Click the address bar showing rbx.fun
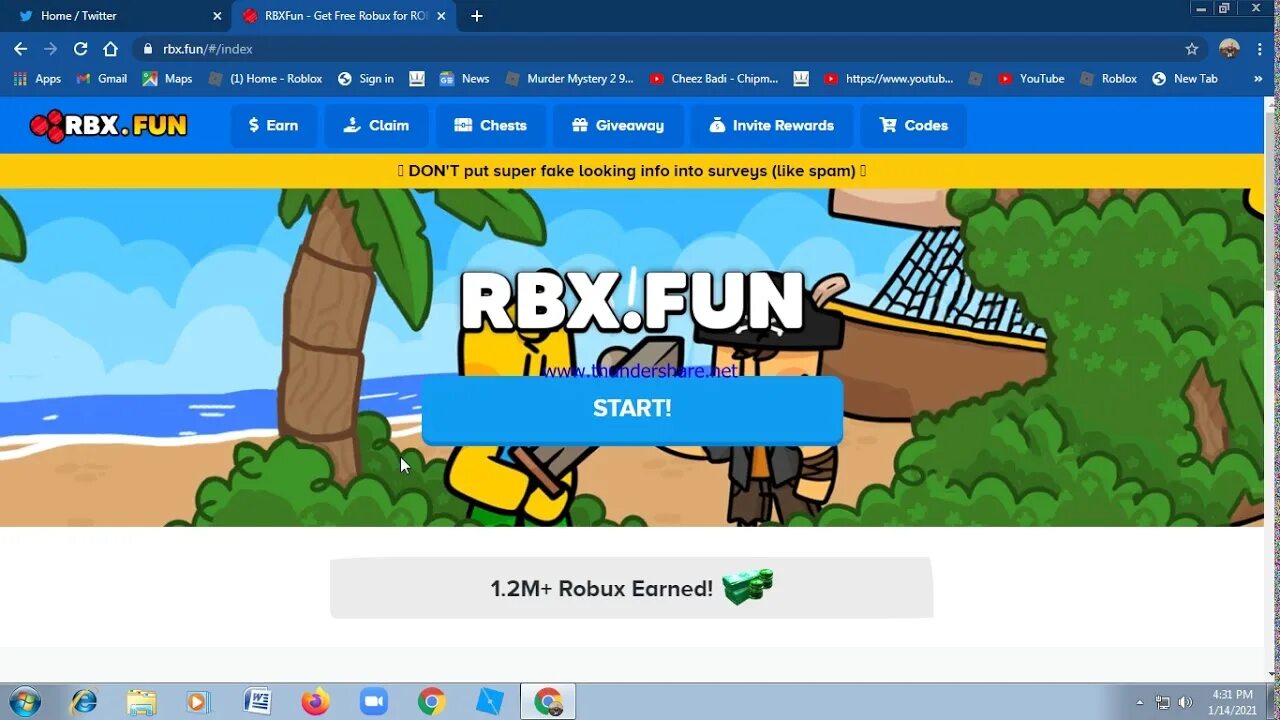The image size is (1280, 720). (x=670, y=49)
